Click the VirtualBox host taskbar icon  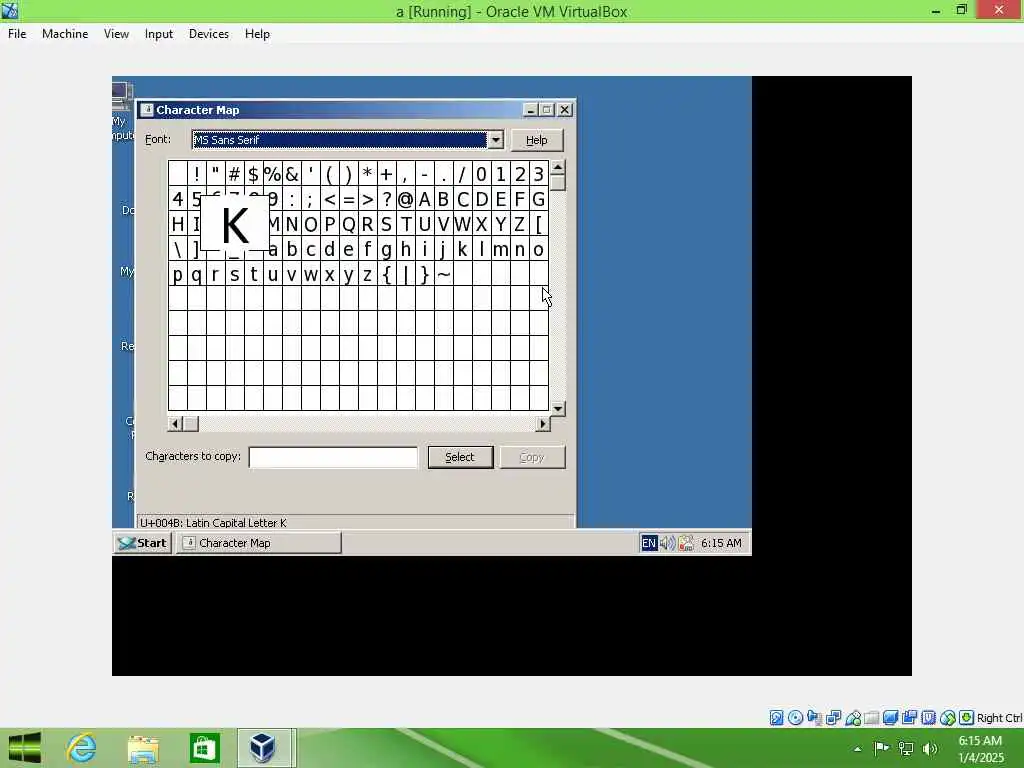click(263, 748)
